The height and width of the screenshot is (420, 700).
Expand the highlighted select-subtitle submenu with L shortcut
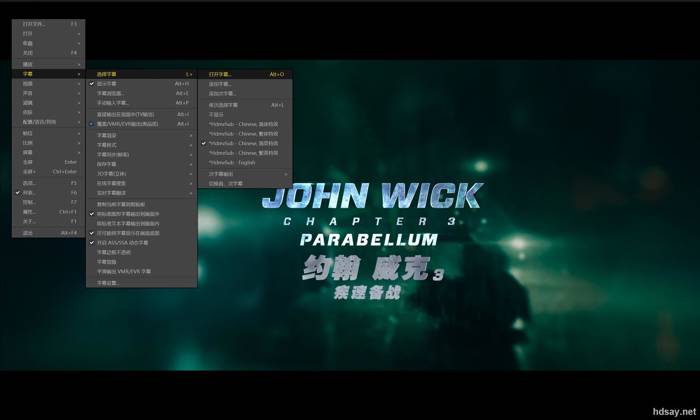[x=142, y=74]
